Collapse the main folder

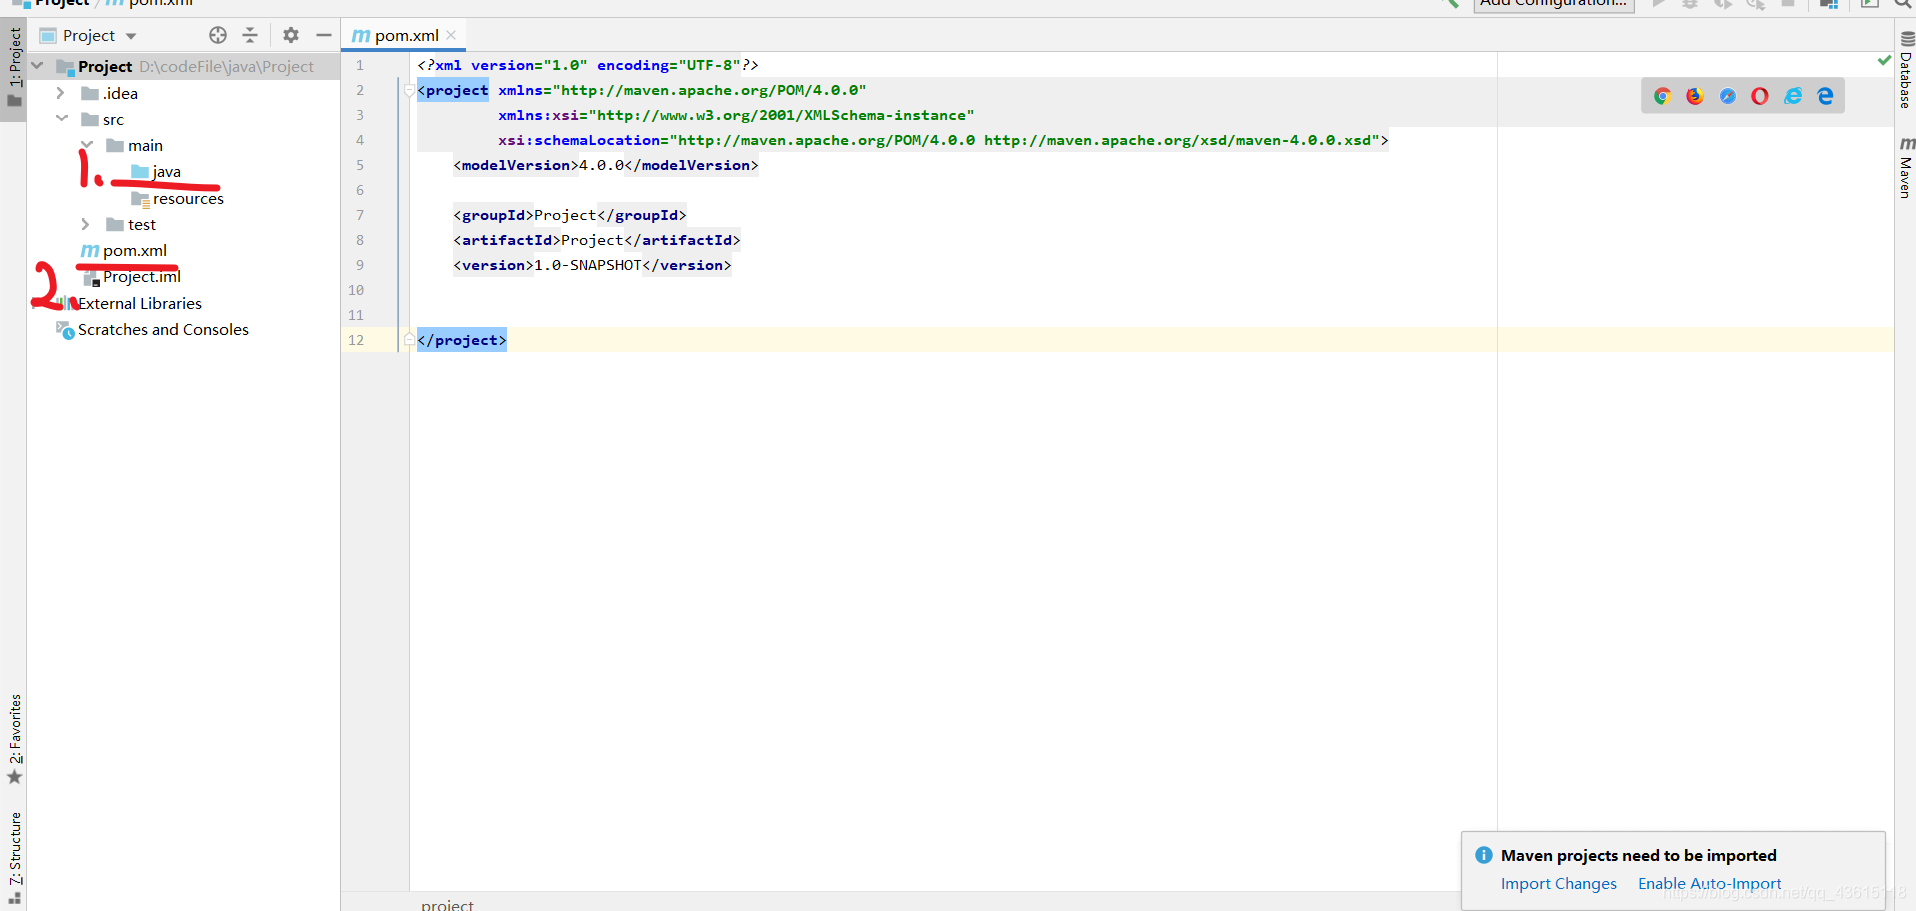87,145
